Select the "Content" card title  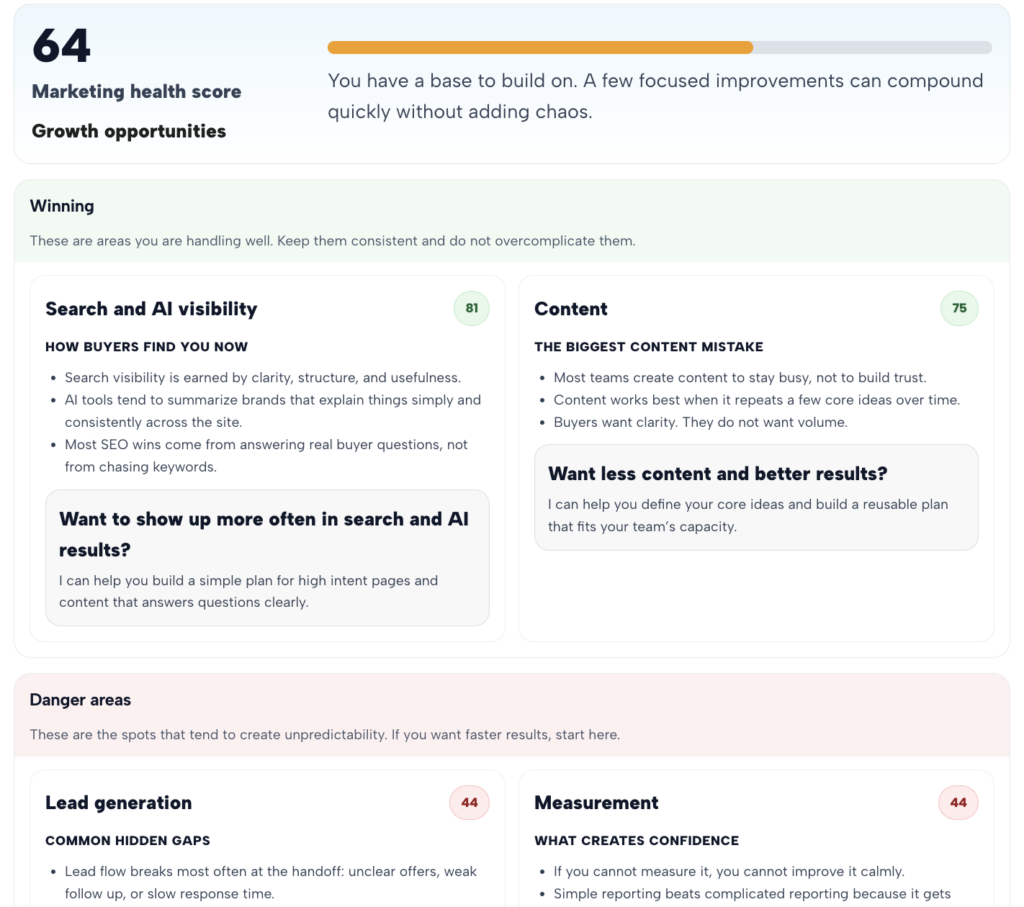[571, 309]
